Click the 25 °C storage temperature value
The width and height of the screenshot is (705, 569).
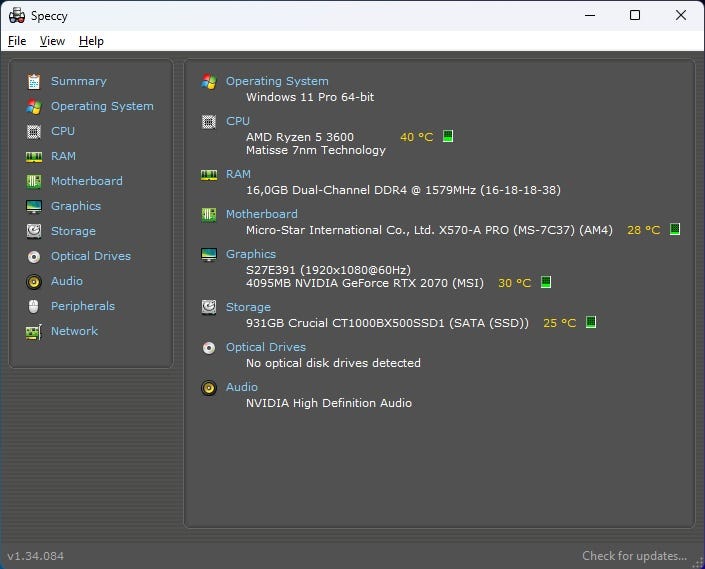(560, 323)
